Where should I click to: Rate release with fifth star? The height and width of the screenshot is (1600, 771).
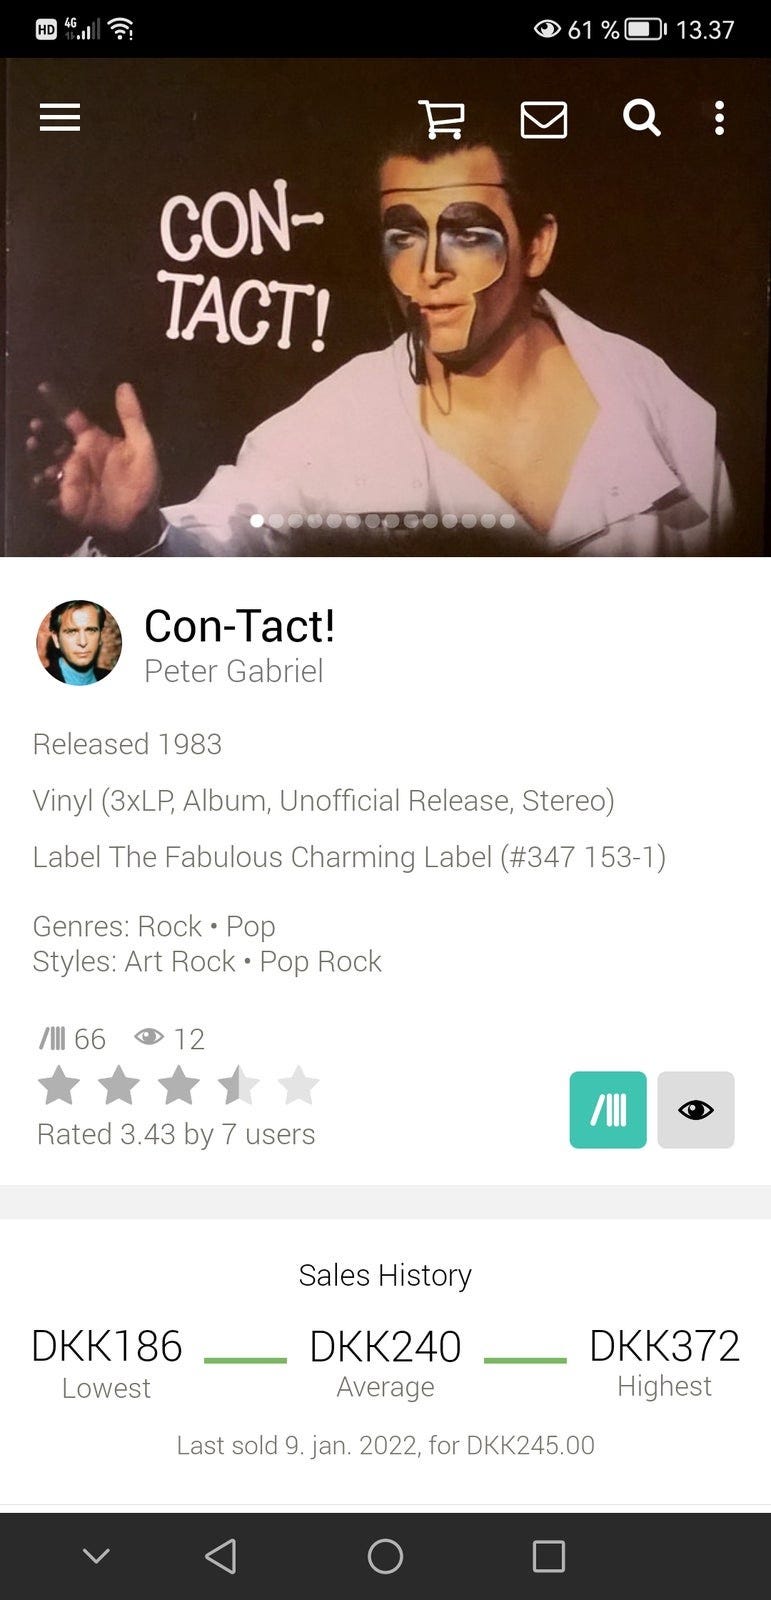point(298,1086)
